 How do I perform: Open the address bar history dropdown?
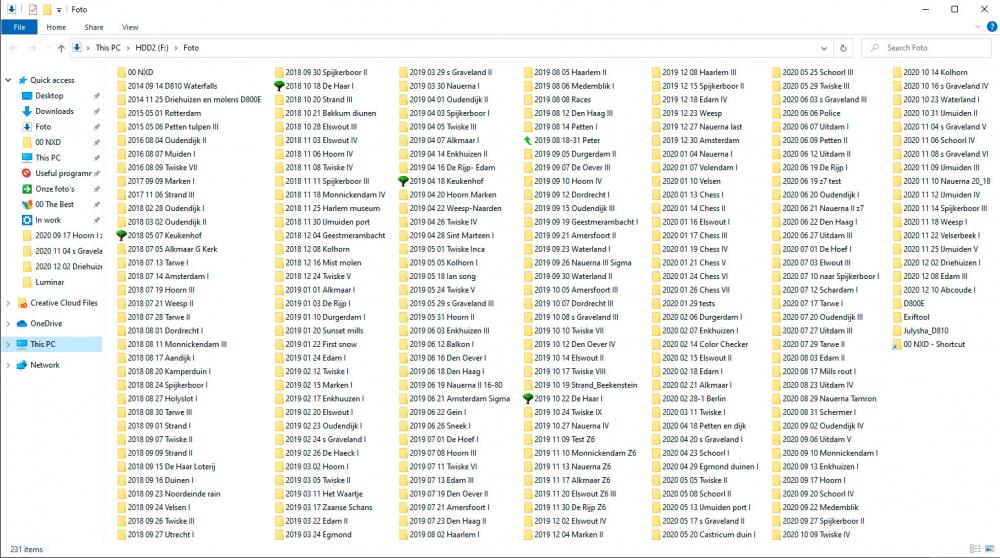point(824,48)
